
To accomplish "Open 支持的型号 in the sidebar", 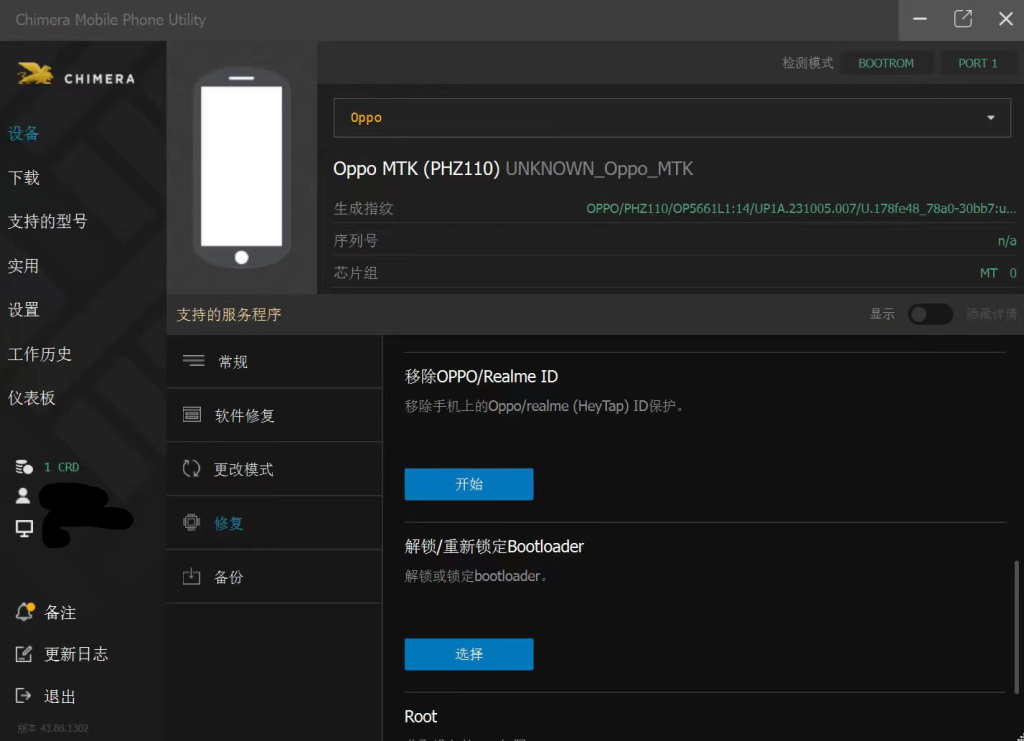I will coord(48,221).
